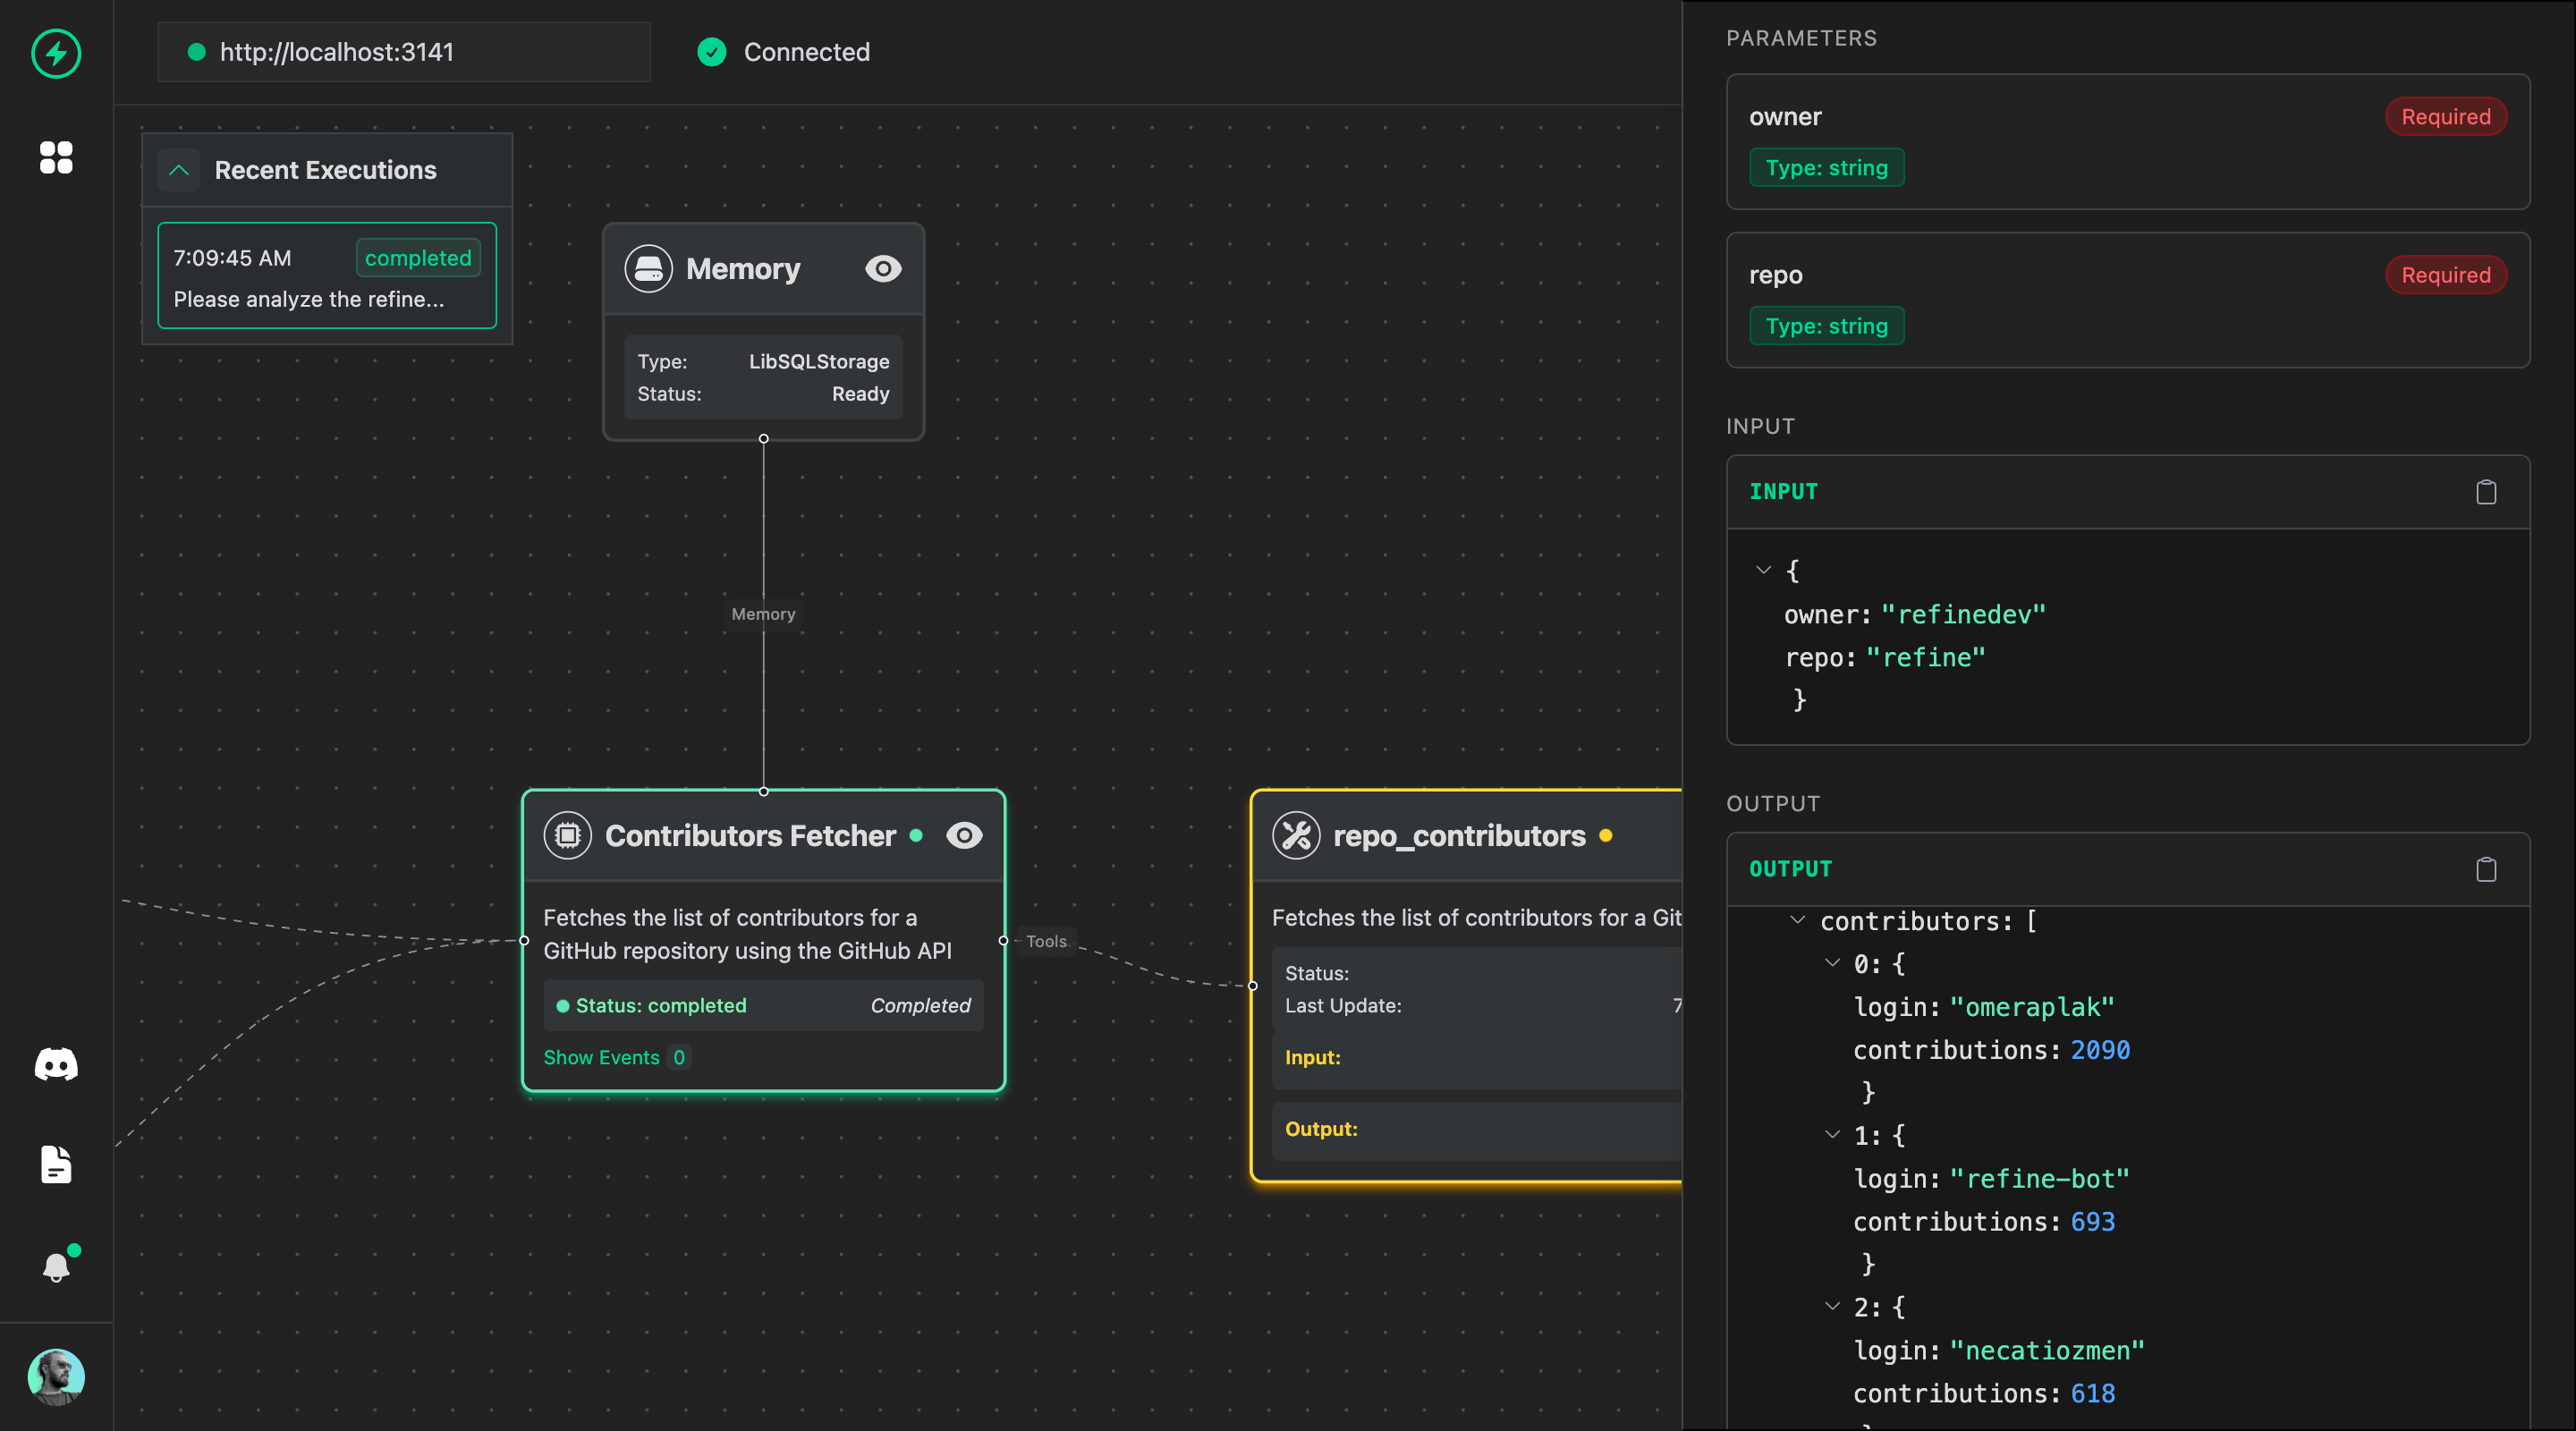Screen dimensions: 2576x1431
Task: Open the agents grid dashboard icon
Action: 56,157
